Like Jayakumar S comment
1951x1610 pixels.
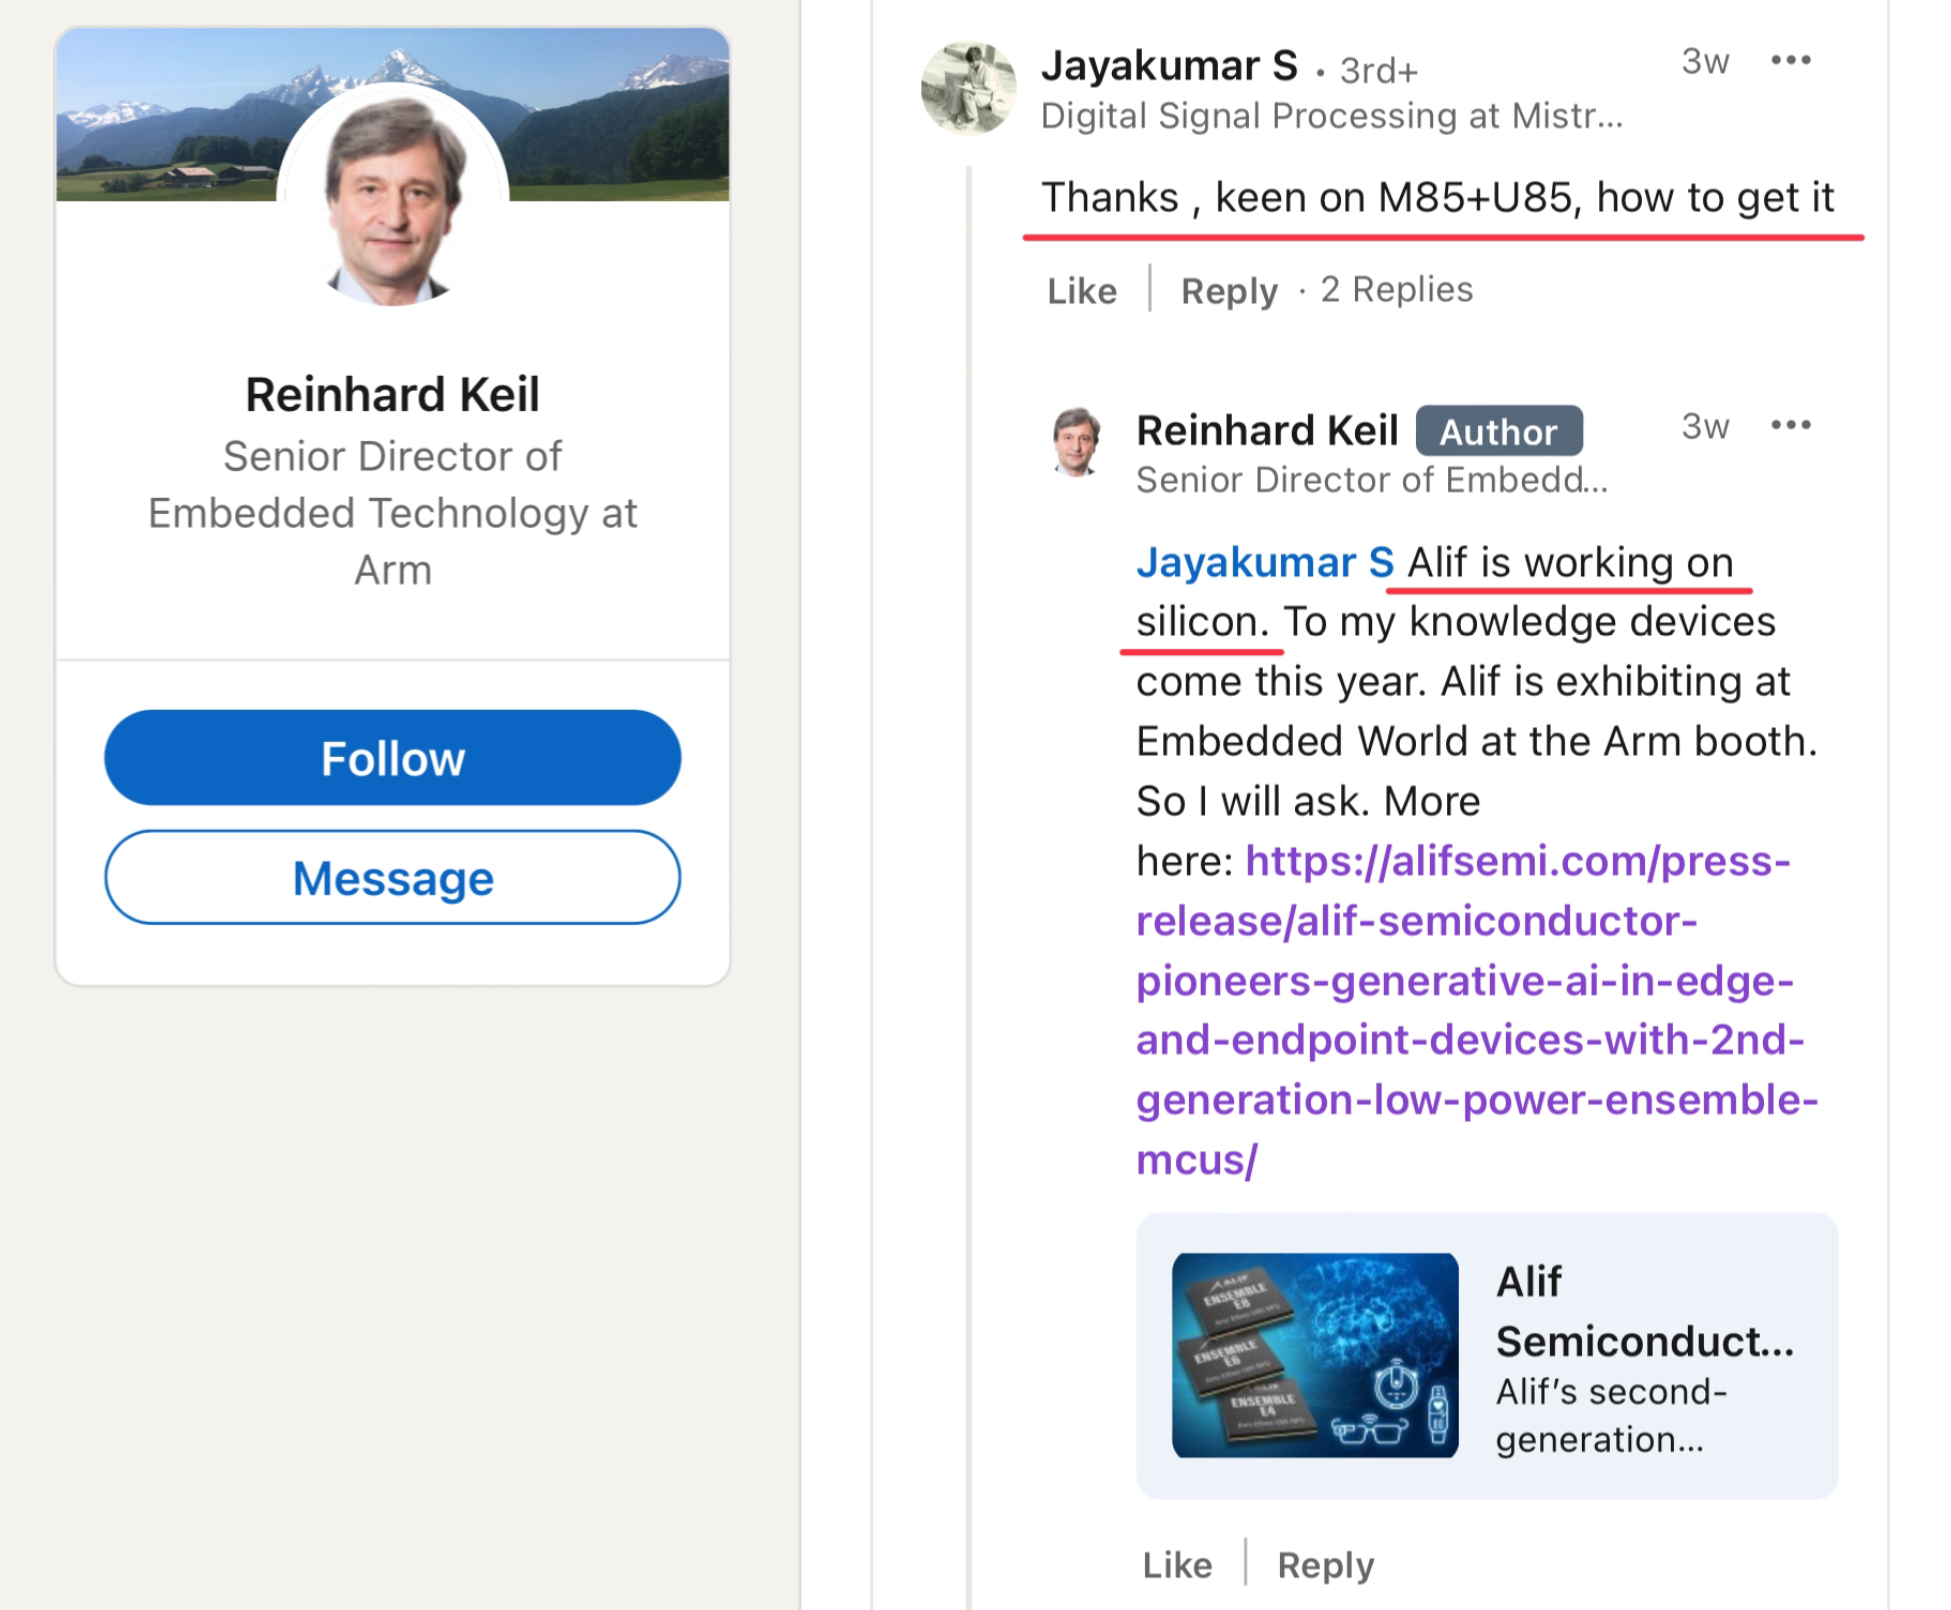pyautogui.click(x=1082, y=291)
